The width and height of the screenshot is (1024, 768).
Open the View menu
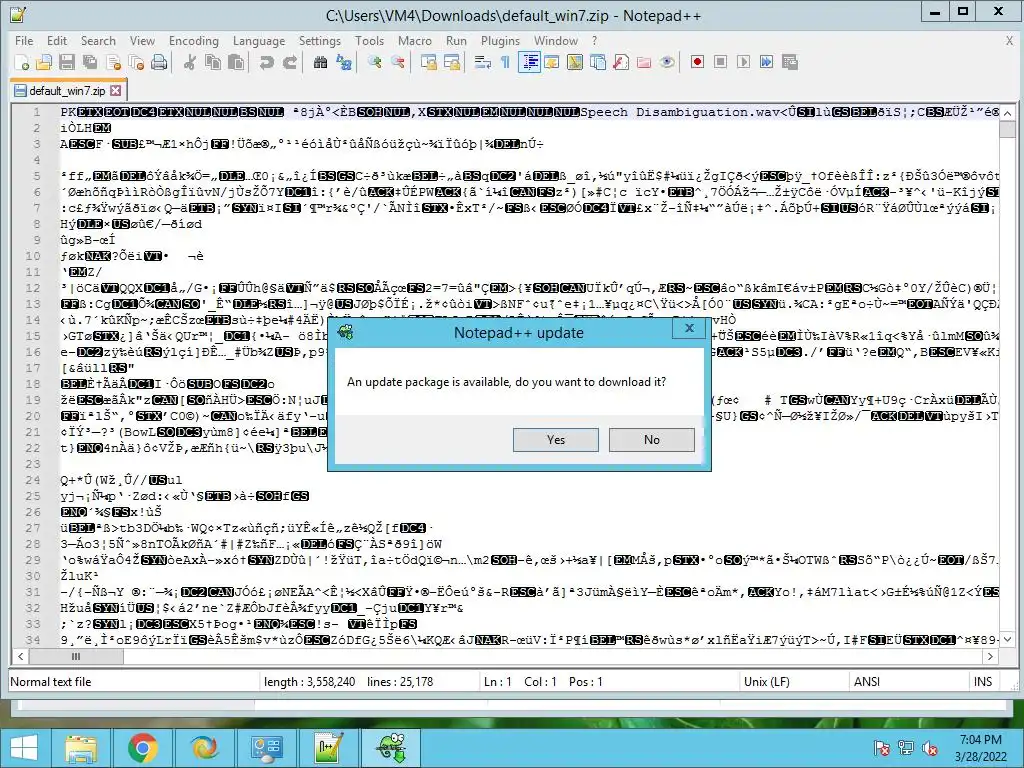pos(142,40)
